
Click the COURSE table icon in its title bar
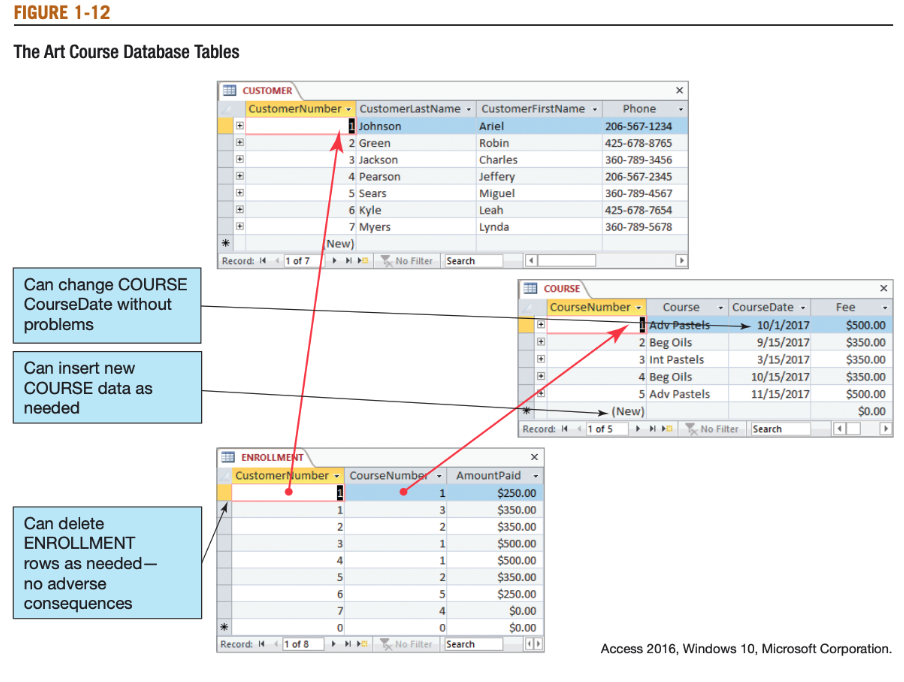(x=530, y=289)
